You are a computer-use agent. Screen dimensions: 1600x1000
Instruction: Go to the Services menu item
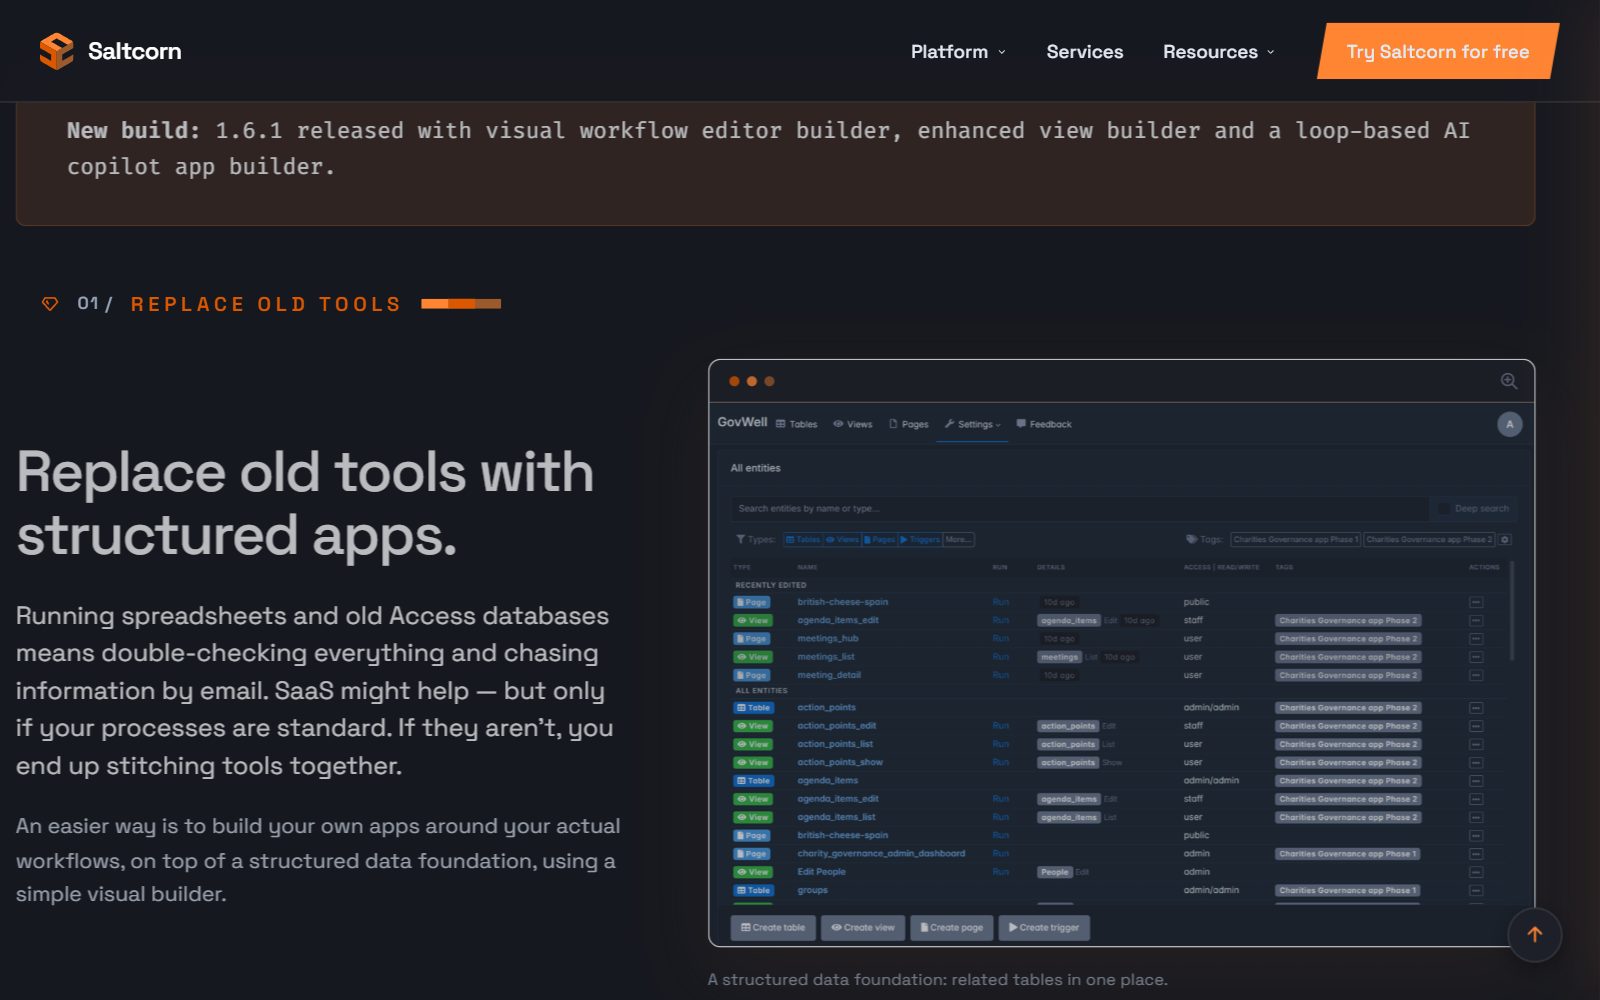tap(1085, 52)
